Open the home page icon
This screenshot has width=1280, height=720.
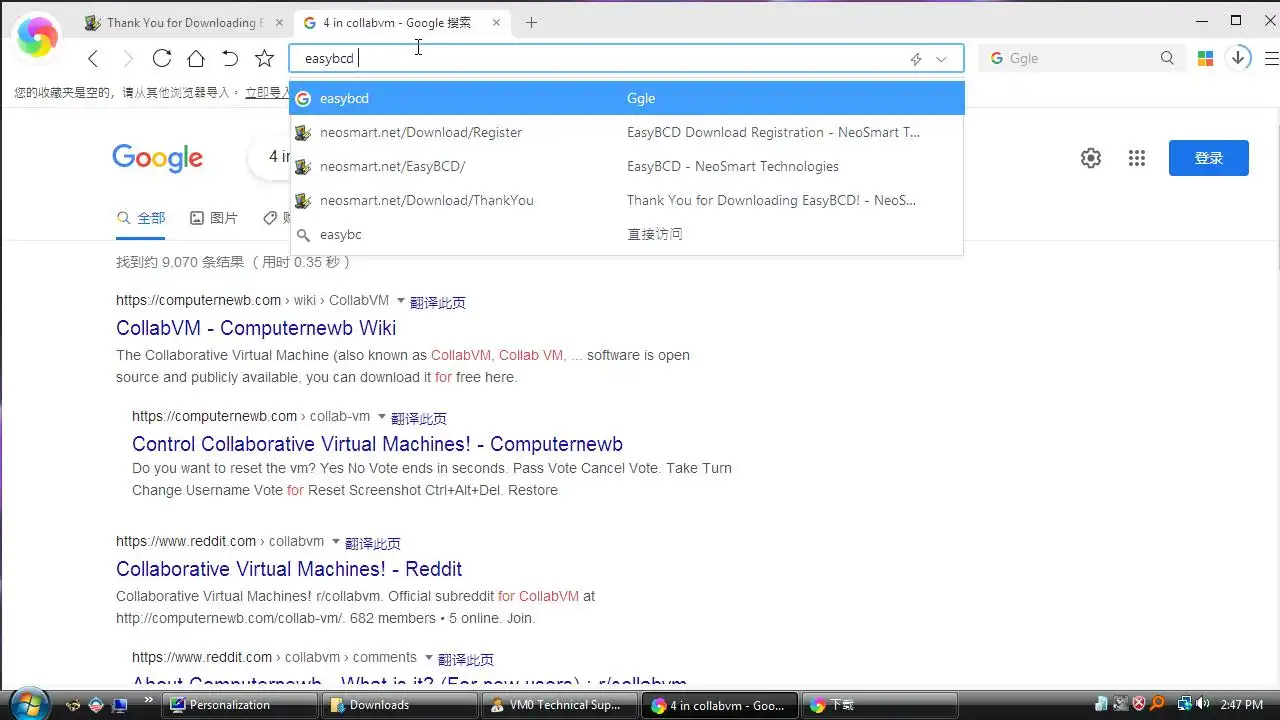(196, 59)
